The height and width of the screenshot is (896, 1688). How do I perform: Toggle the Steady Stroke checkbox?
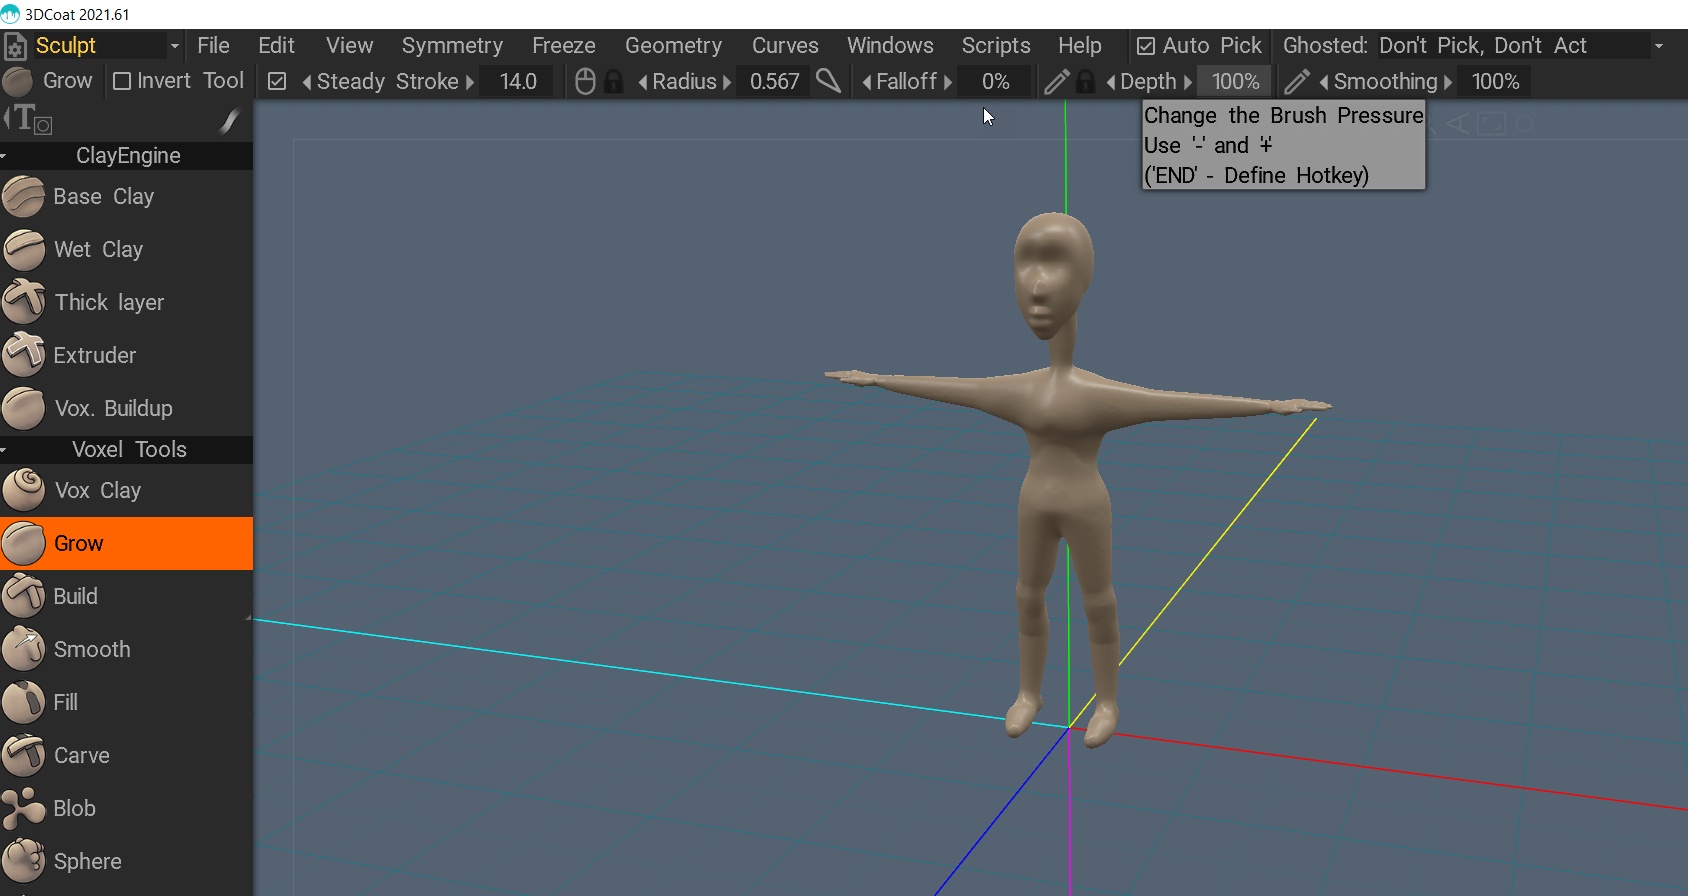pos(278,82)
